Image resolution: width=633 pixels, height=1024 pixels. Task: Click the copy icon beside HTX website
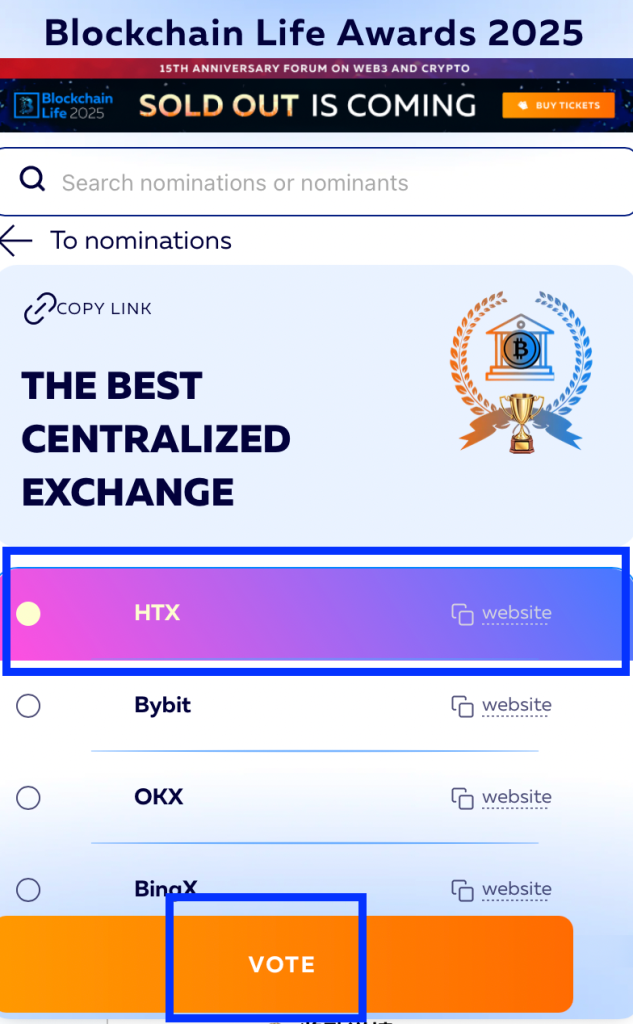[x=462, y=614]
